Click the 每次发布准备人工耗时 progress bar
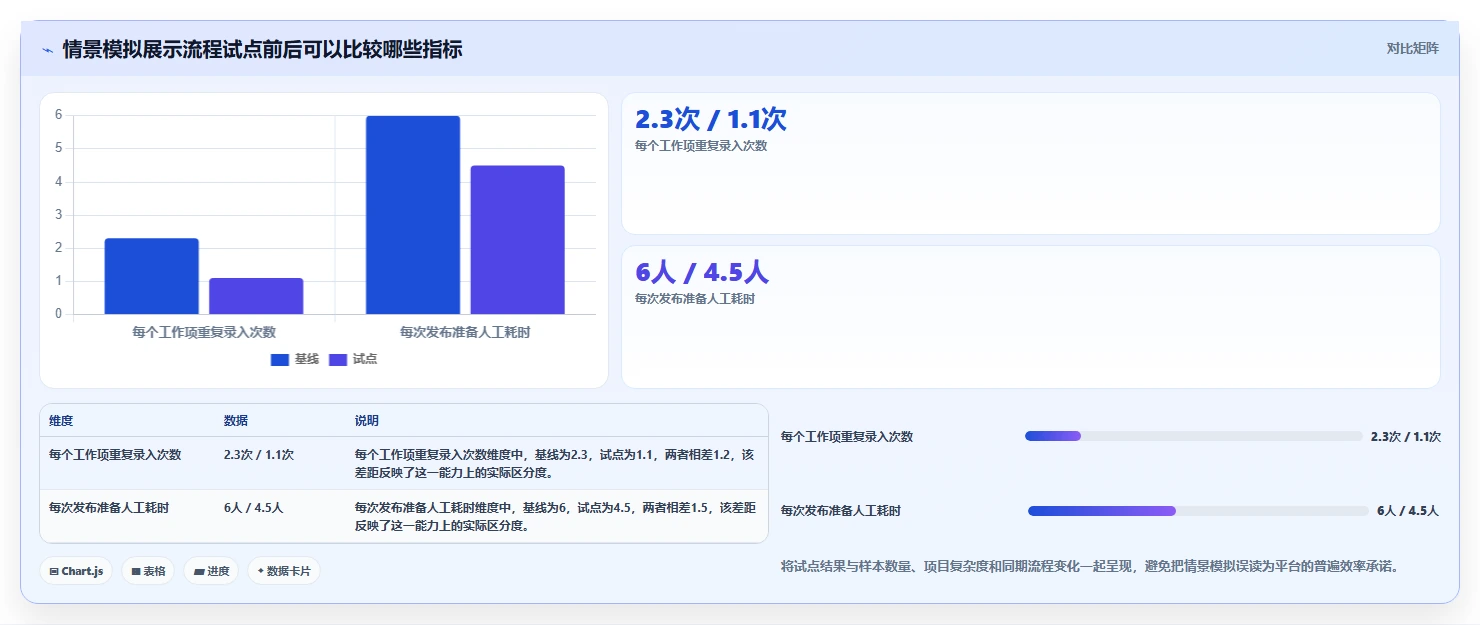 (x=1198, y=511)
